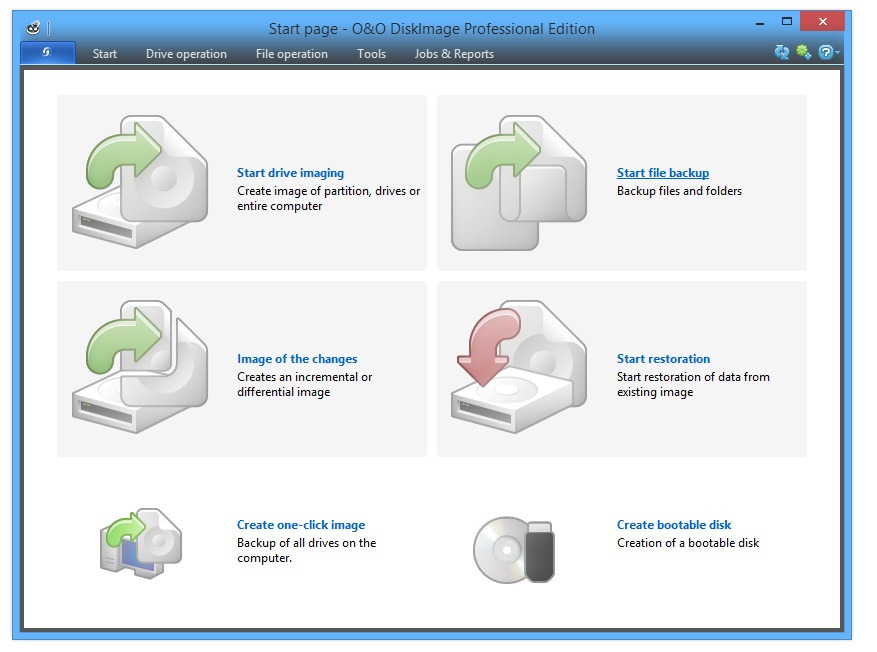Click the Start restoration link
This screenshot has height=652, width=877.
(x=663, y=359)
